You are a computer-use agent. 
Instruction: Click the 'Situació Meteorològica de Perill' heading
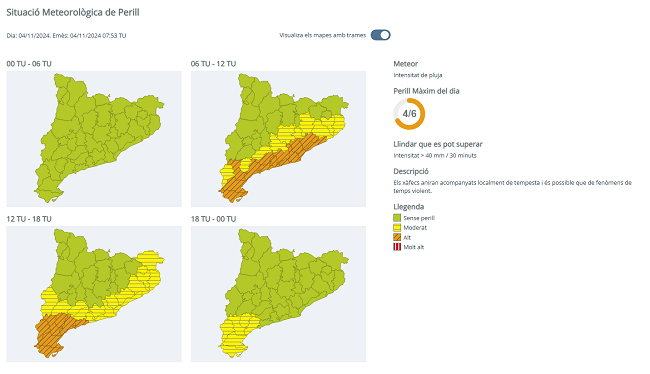(x=73, y=12)
